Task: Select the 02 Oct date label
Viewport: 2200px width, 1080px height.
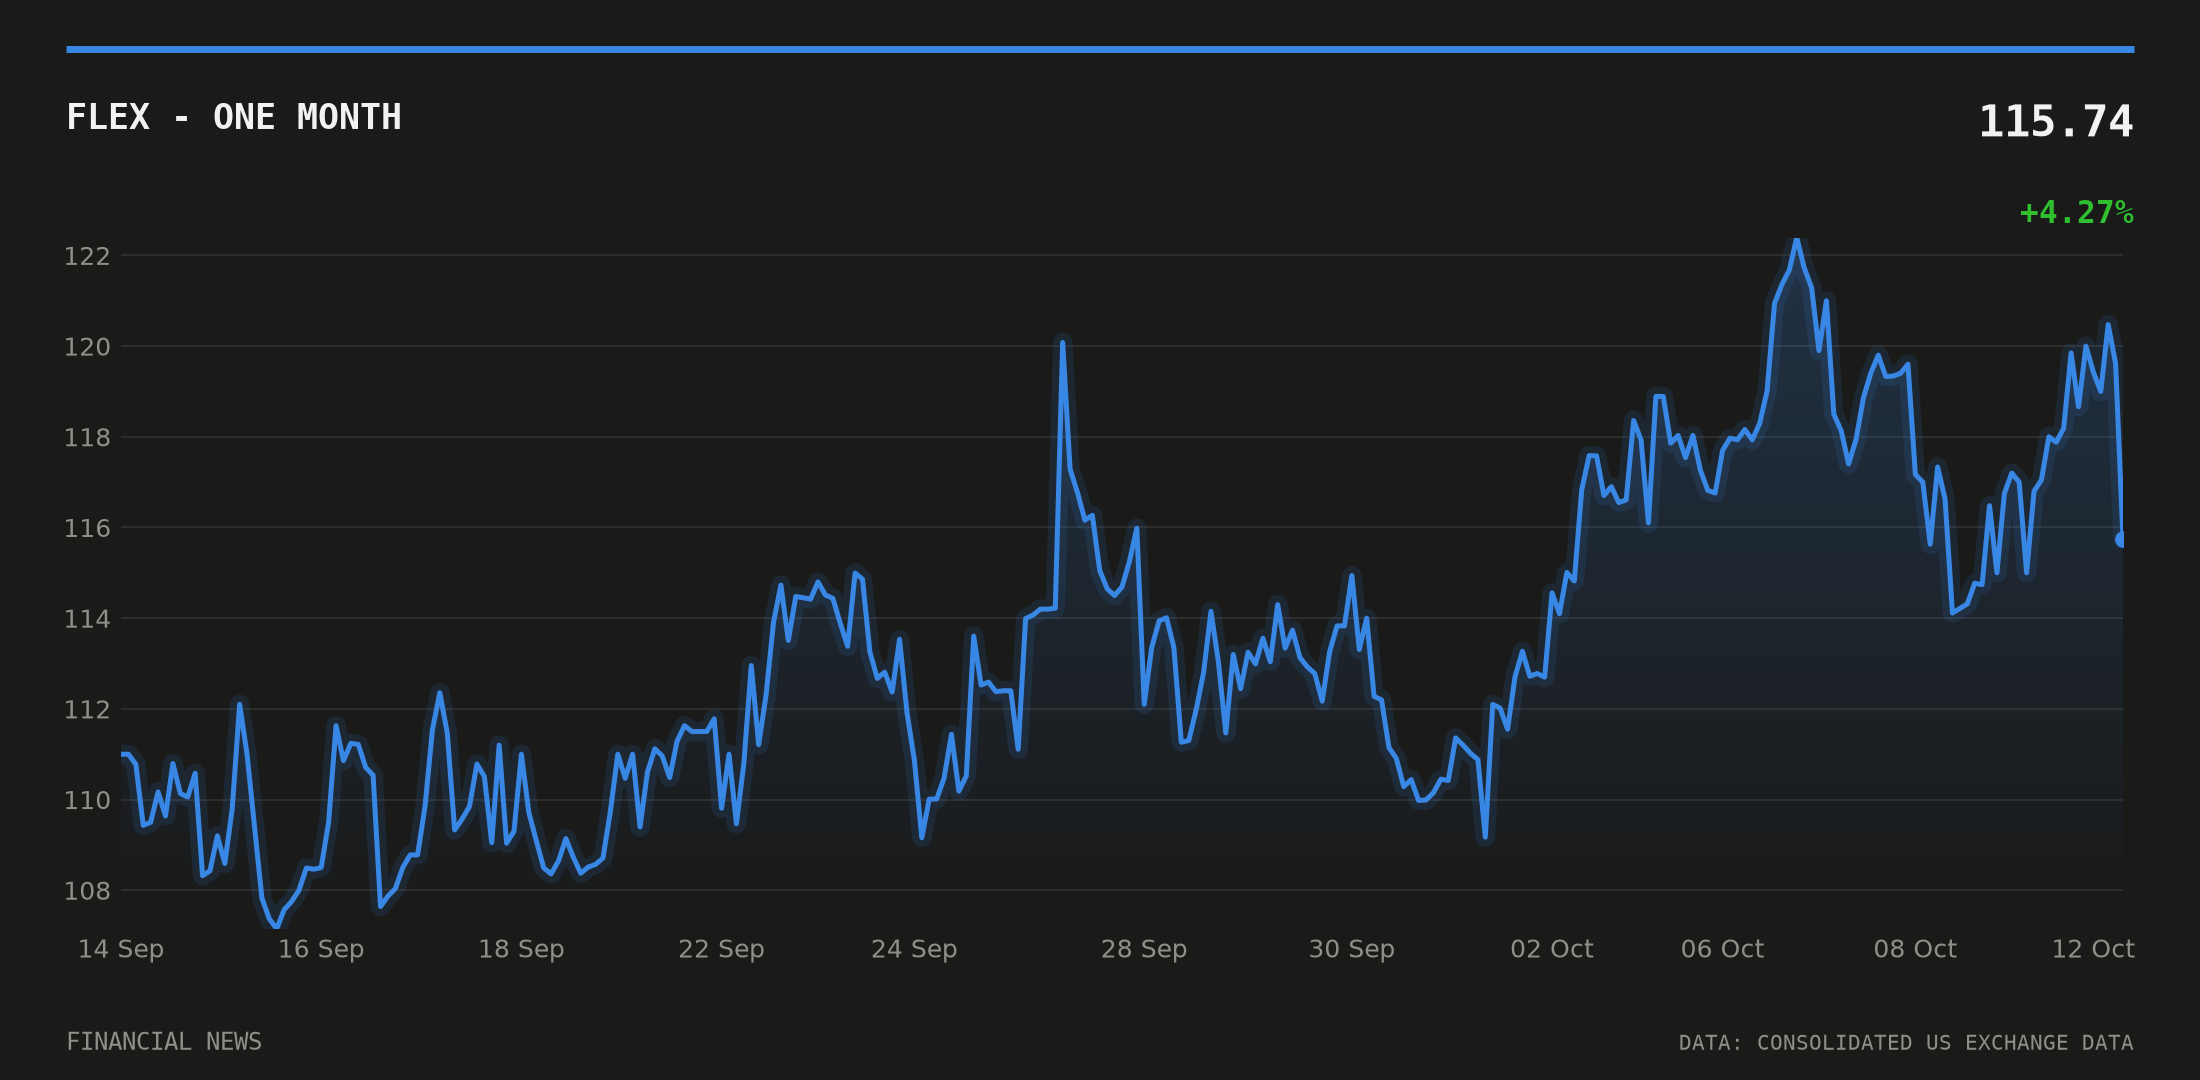Action: tap(1552, 949)
